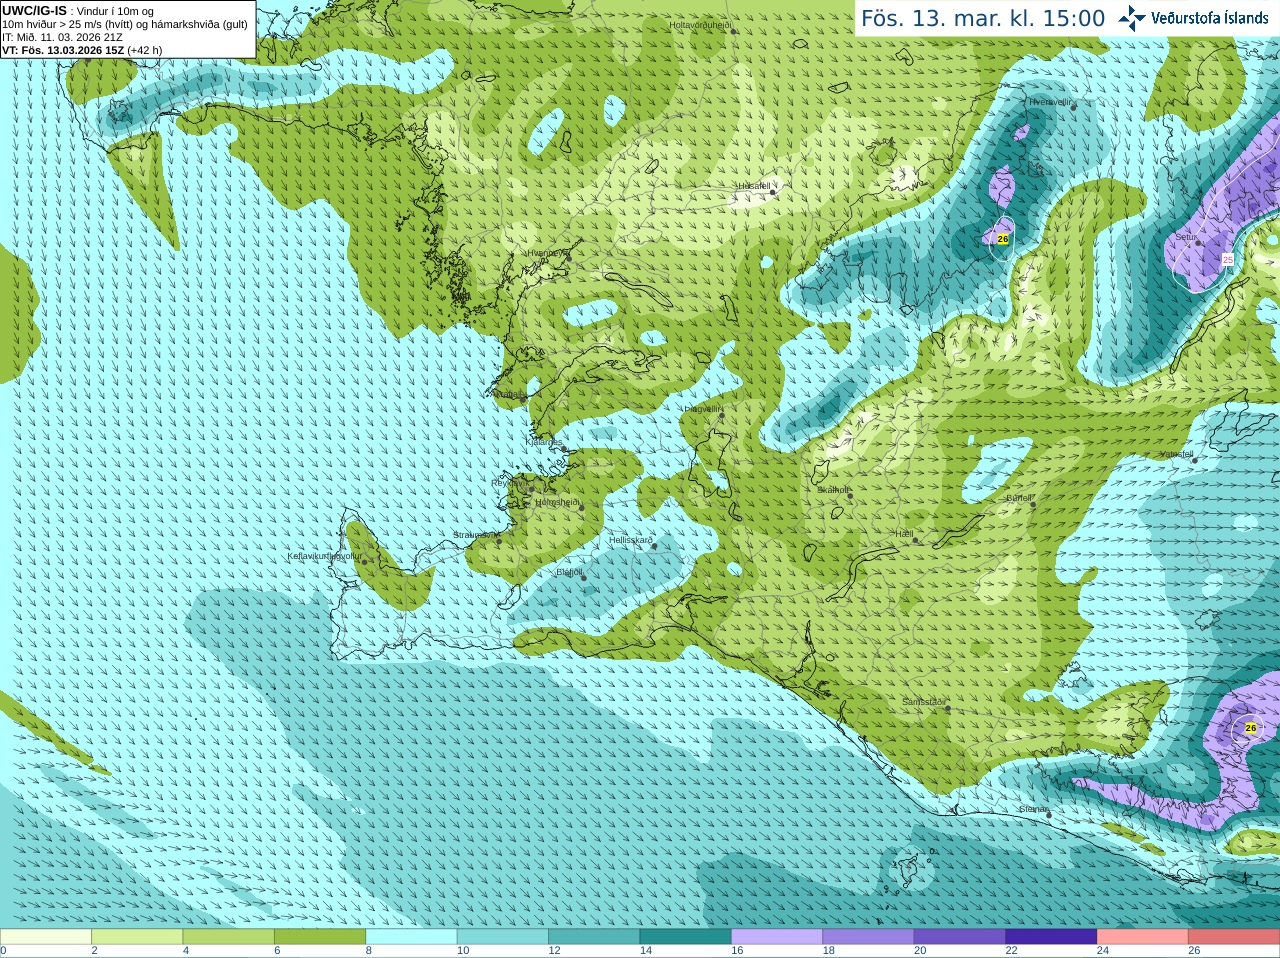Click the Bláfjöll station label
This screenshot has height=958, width=1280.
(569, 572)
